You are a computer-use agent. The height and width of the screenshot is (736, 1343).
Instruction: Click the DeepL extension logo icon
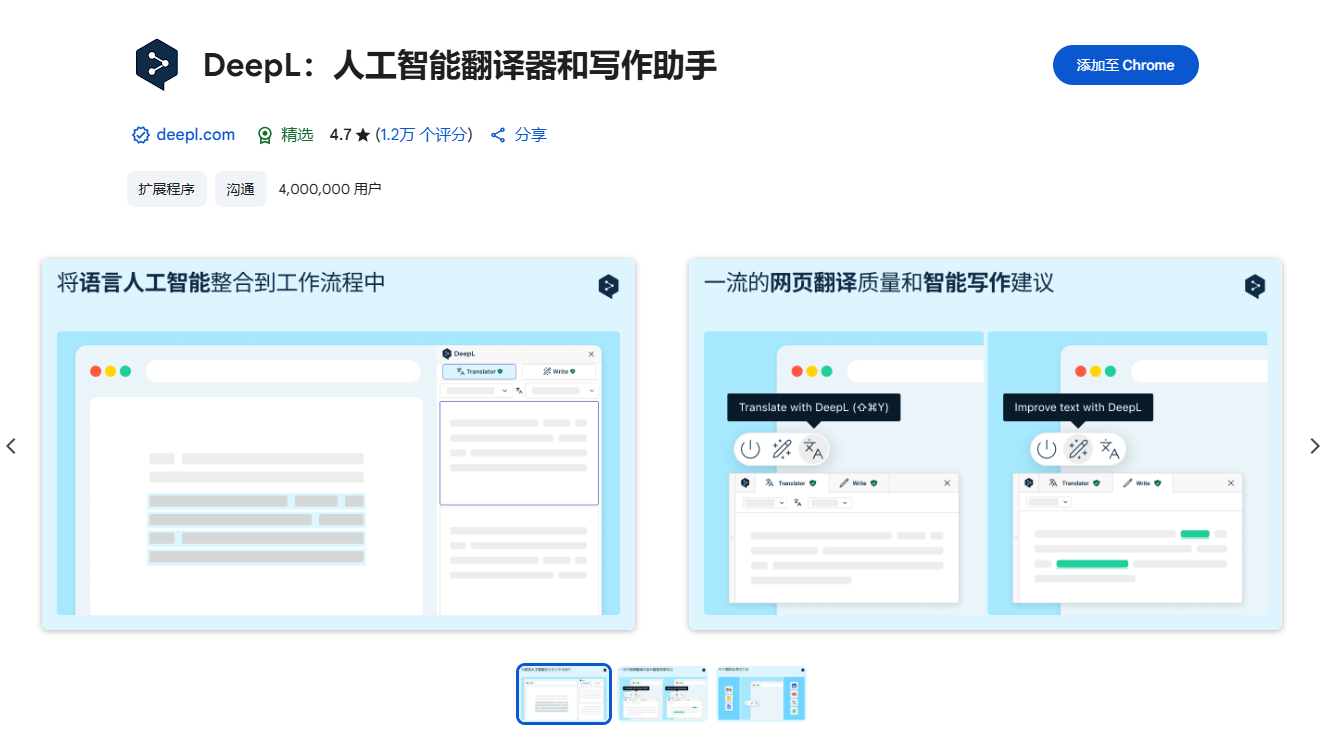[156, 66]
